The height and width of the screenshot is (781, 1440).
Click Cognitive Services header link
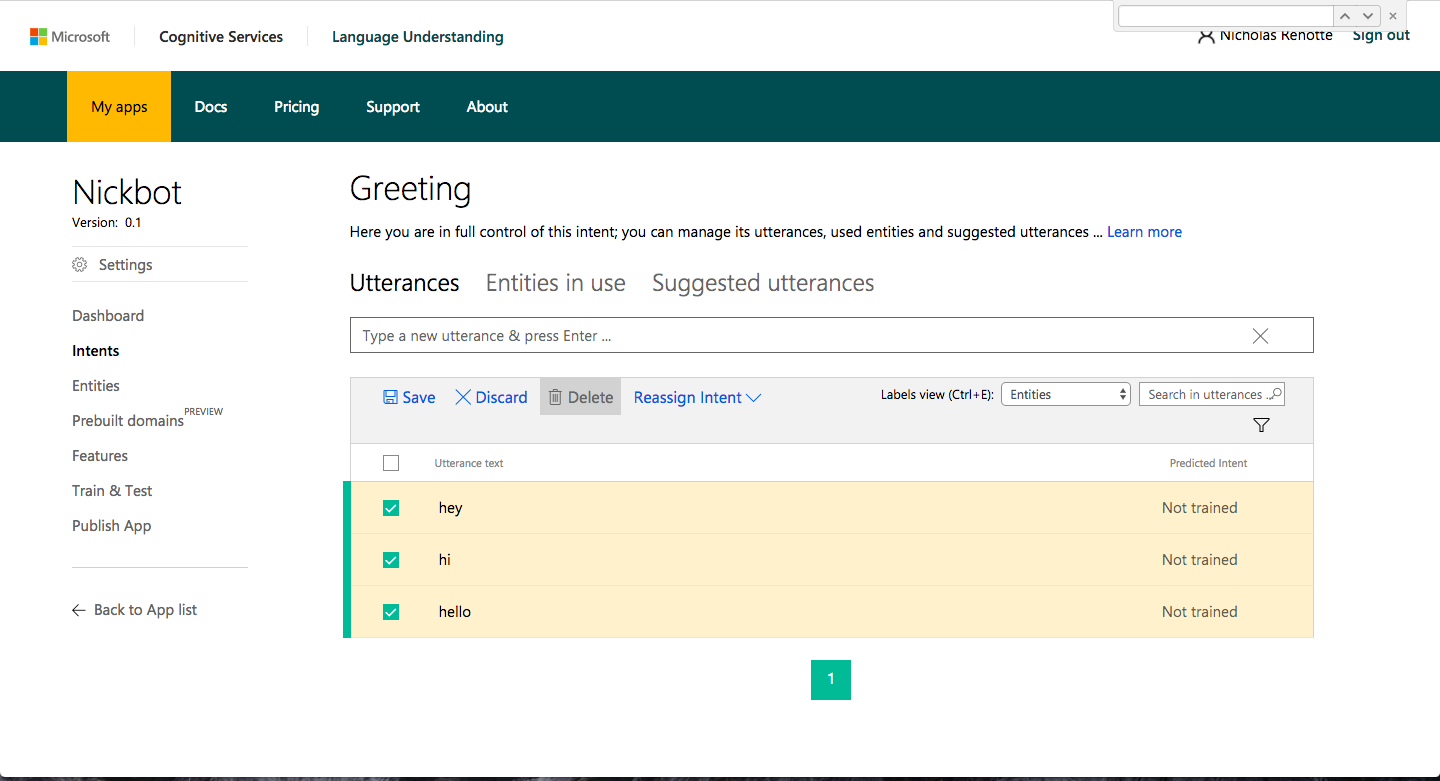(x=221, y=37)
